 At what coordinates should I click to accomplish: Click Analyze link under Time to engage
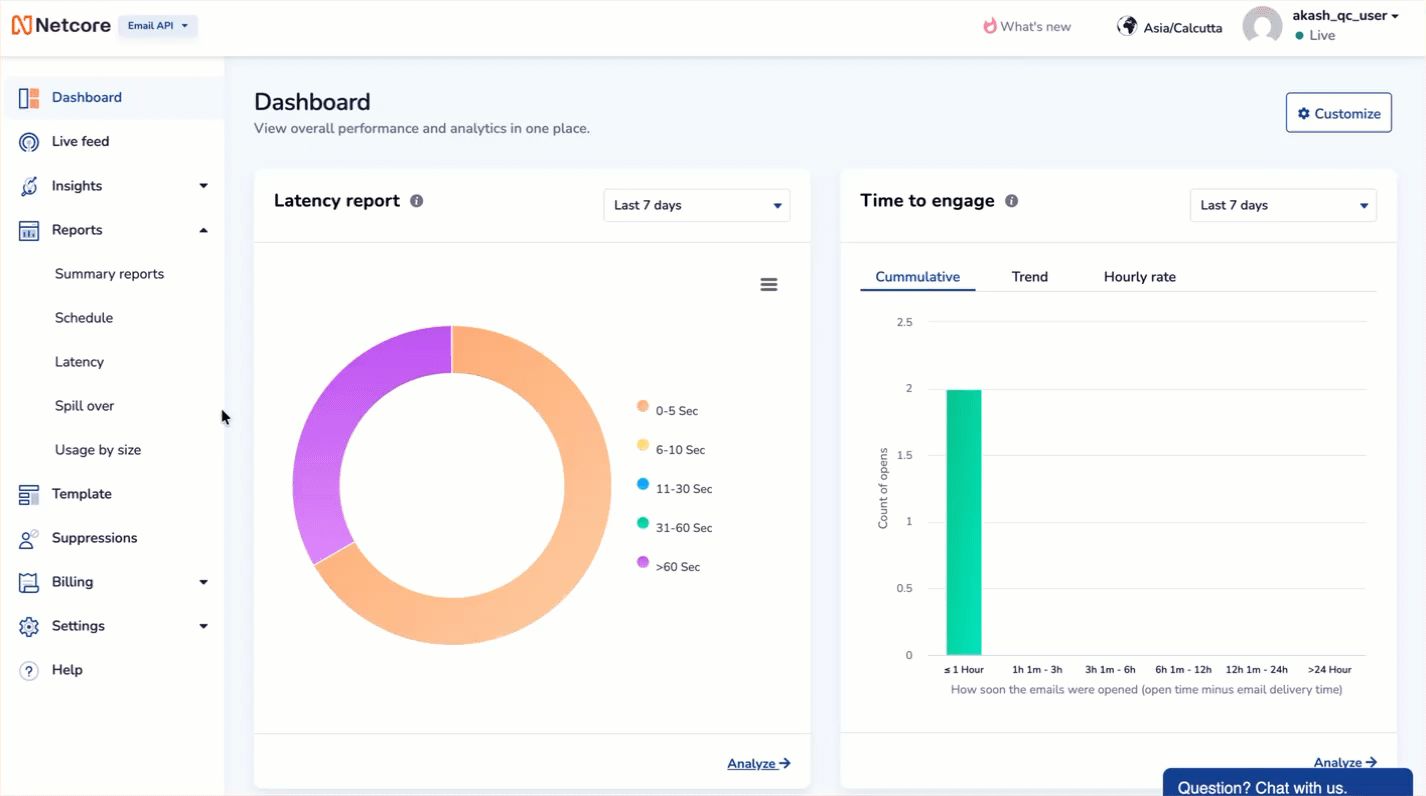[x=1345, y=763]
